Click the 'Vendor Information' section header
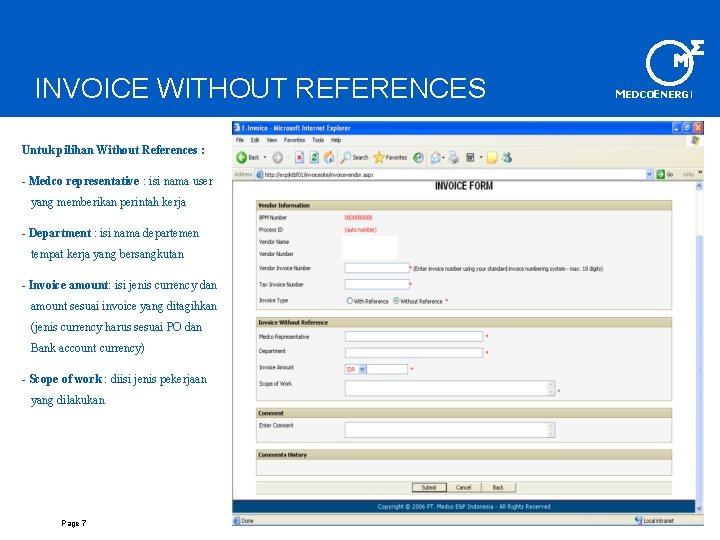720x540 pixels. pyautogui.click(x=464, y=205)
